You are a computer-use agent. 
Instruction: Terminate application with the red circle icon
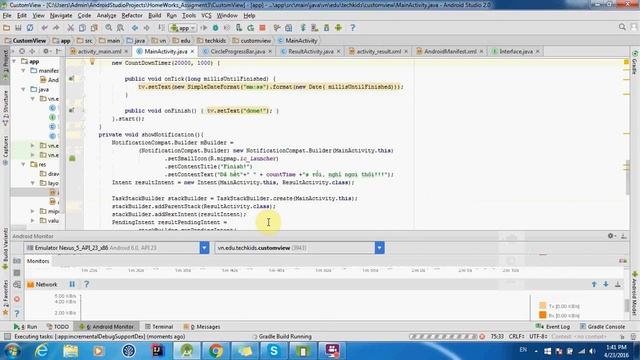[17, 299]
